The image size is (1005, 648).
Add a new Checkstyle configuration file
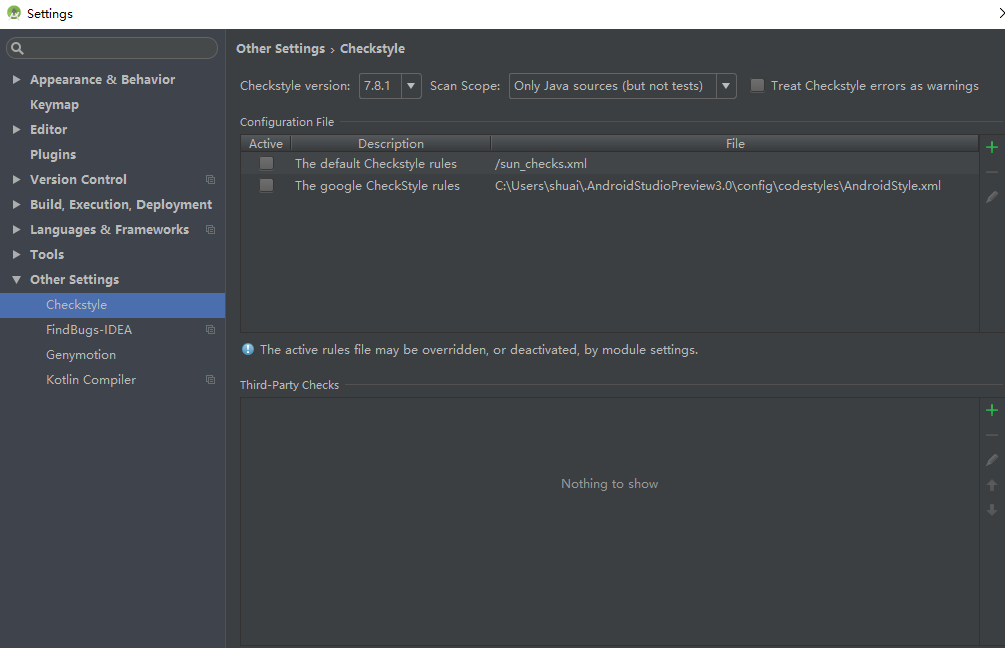click(992, 147)
